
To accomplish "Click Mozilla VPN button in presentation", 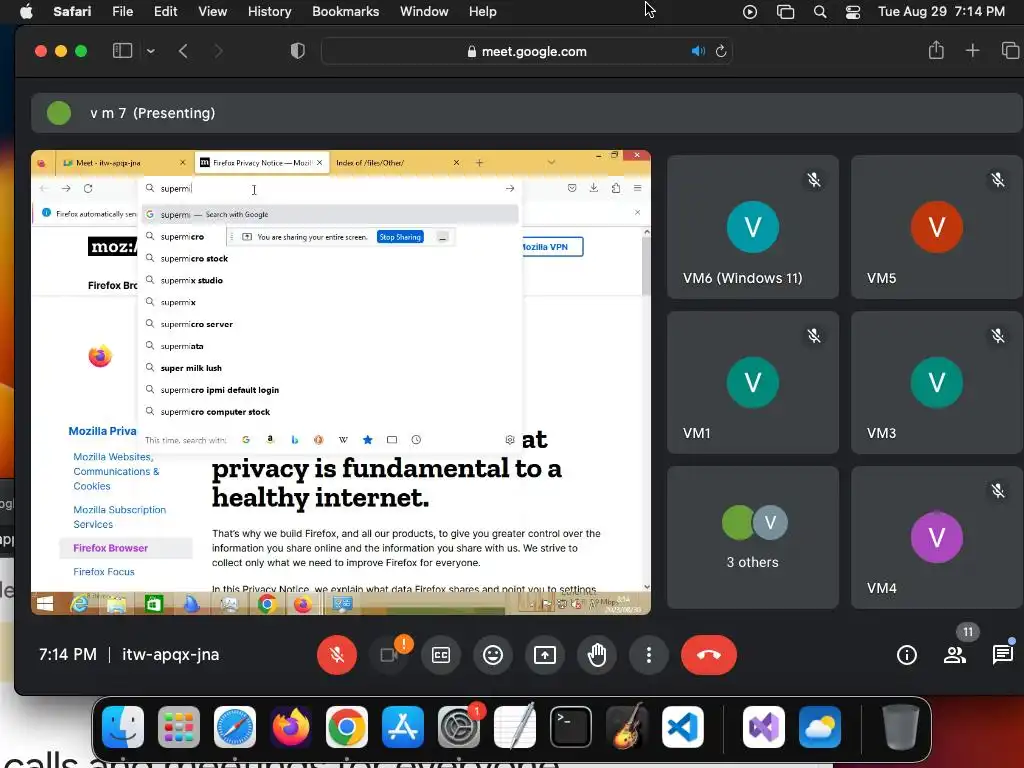I will tap(551, 247).
